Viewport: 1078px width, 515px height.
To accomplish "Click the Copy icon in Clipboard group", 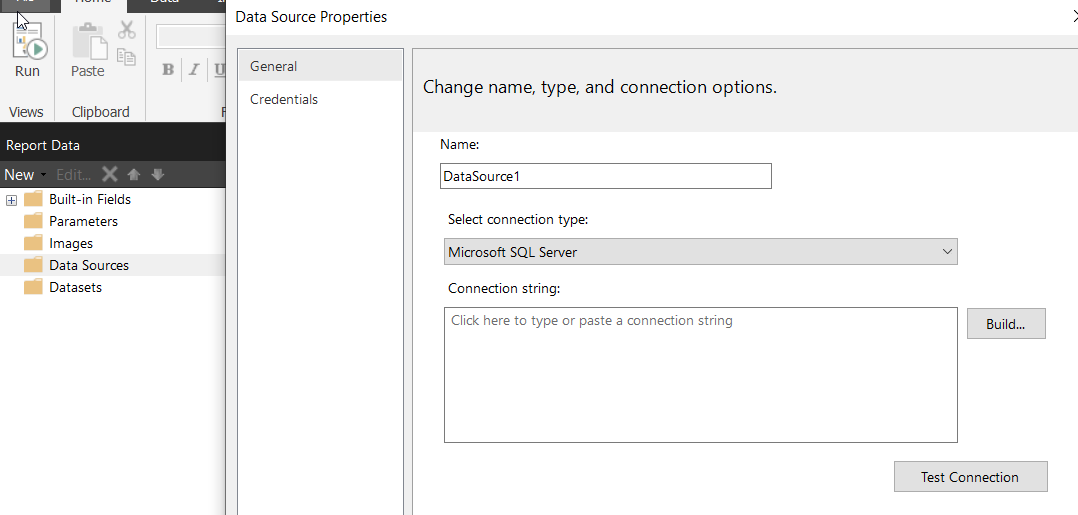I will 126,56.
